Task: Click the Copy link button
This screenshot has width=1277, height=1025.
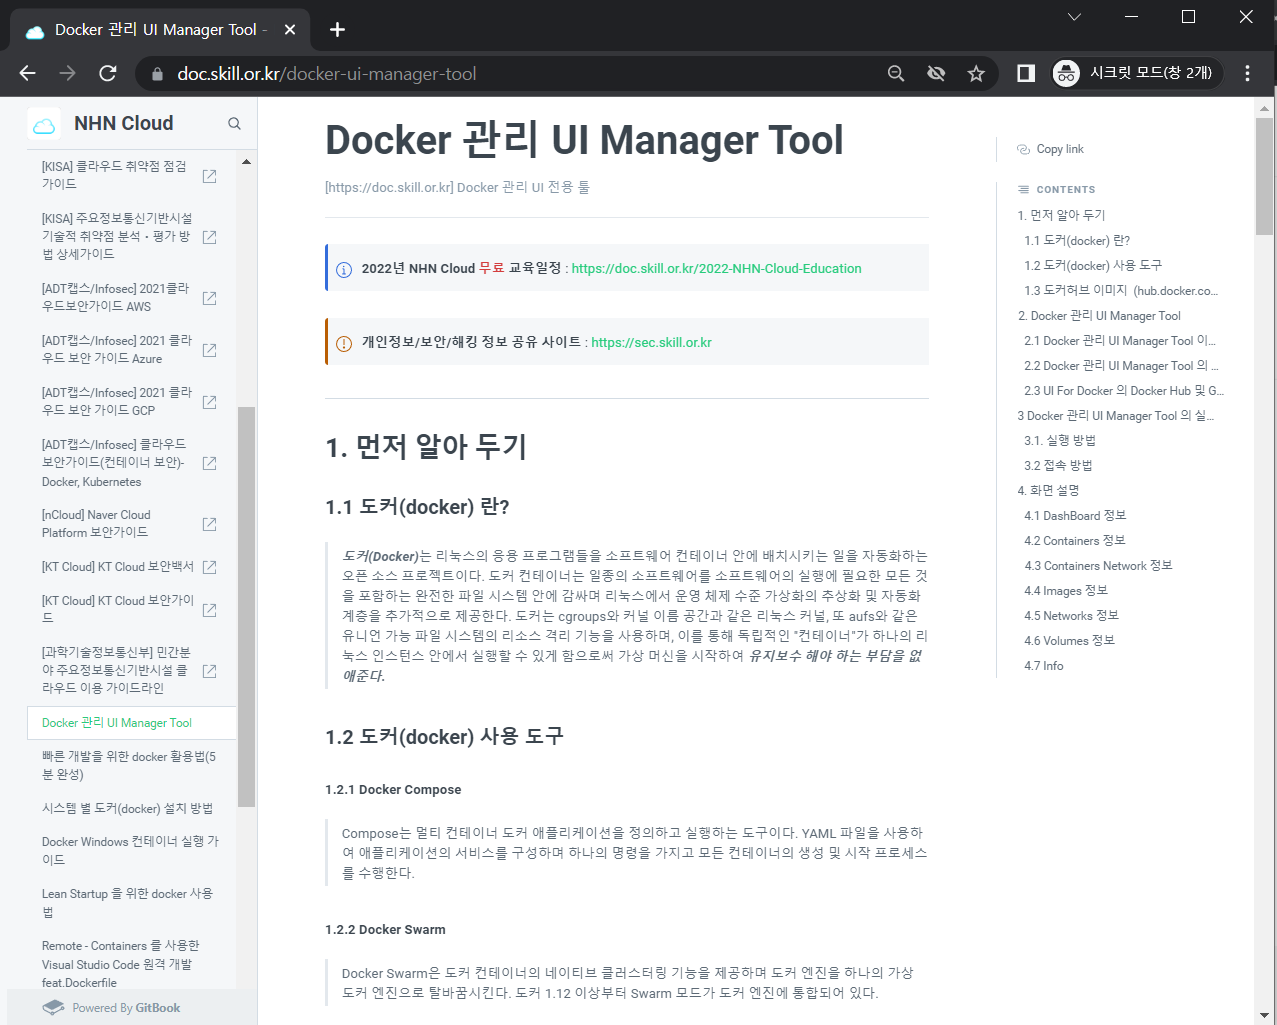Action: (1050, 149)
